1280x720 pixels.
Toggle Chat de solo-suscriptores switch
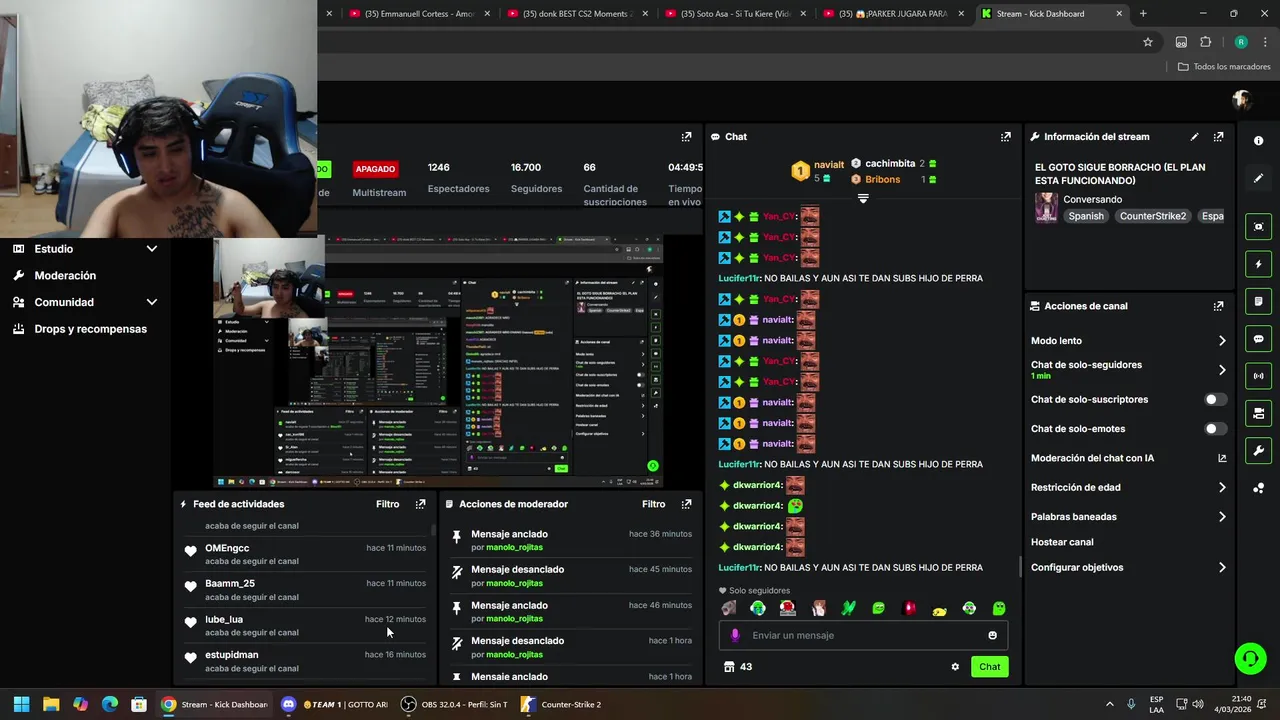[1215, 399]
